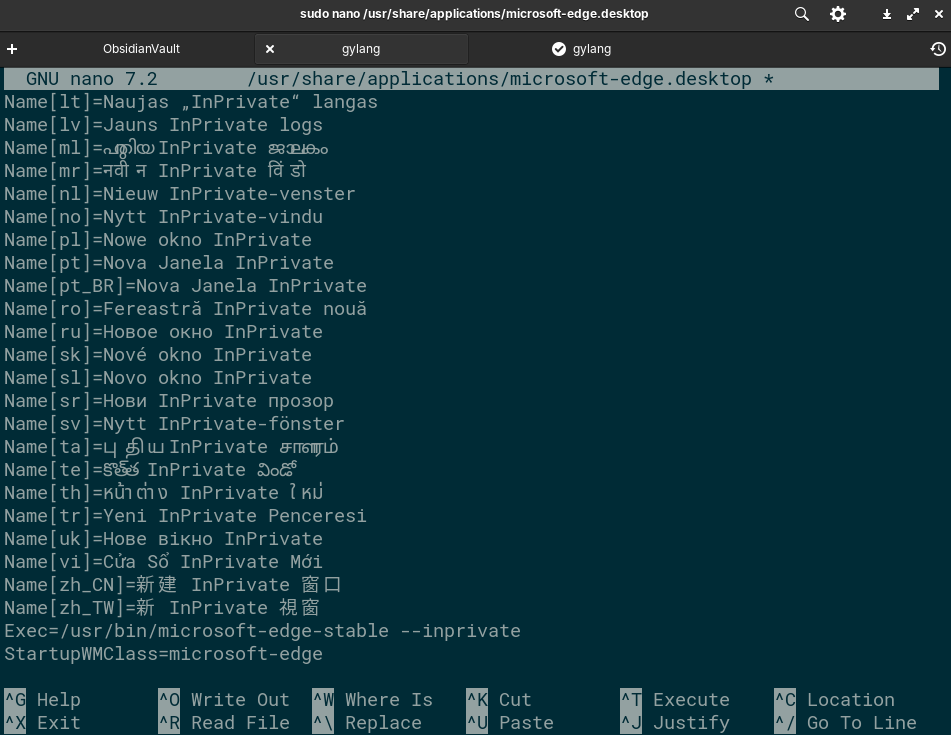Add a new tab with the plus icon
This screenshot has height=735, width=951.
click(x=12, y=49)
